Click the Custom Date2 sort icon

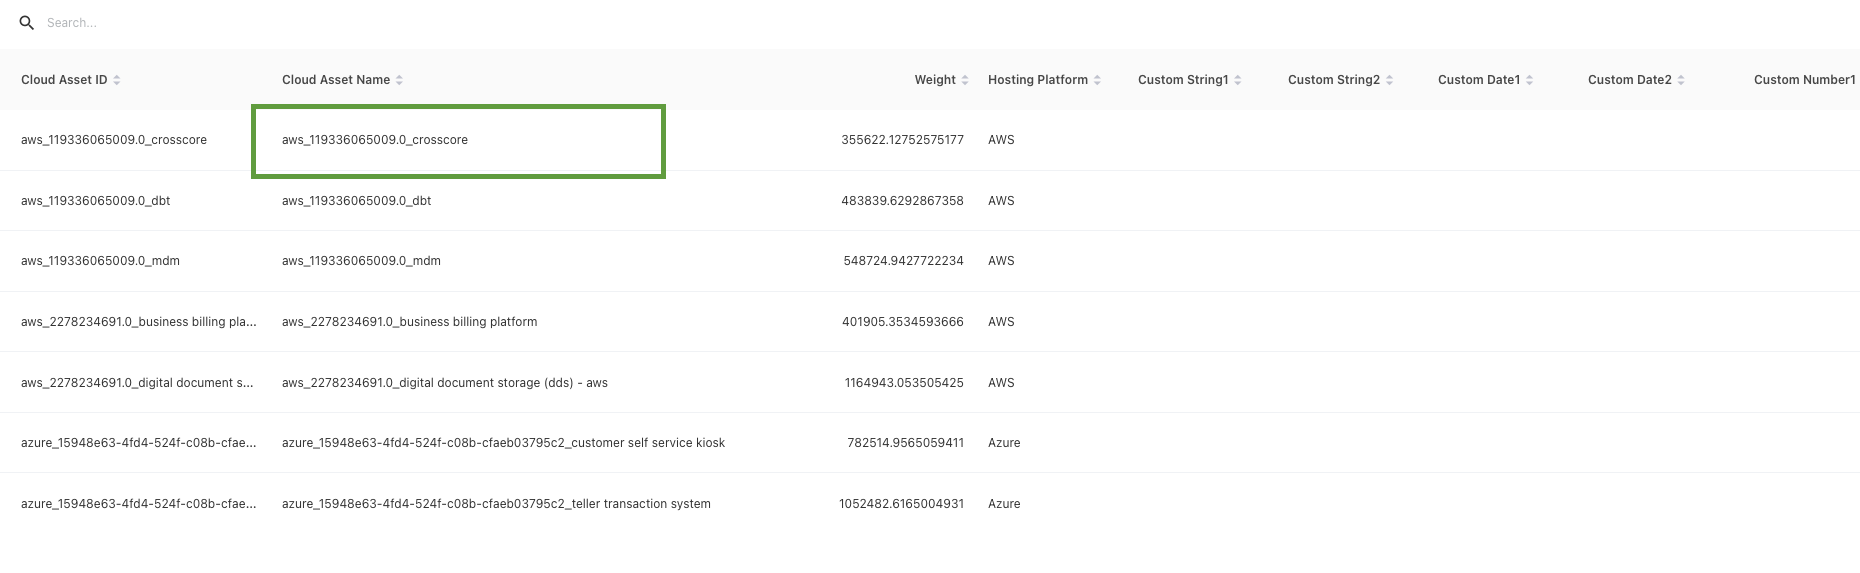(x=1681, y=80)
